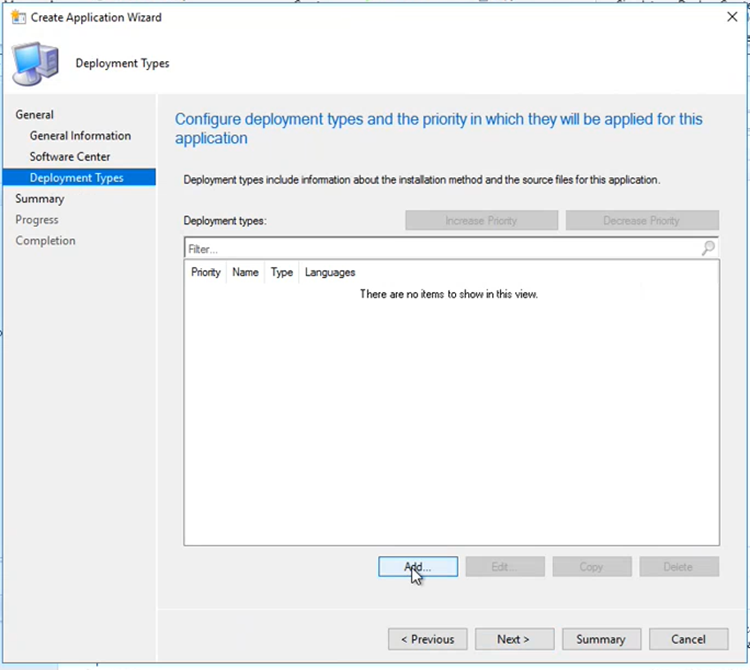The image size is (750, 670).
Task: Sort by the Name column header
Action: click(245, 272)
